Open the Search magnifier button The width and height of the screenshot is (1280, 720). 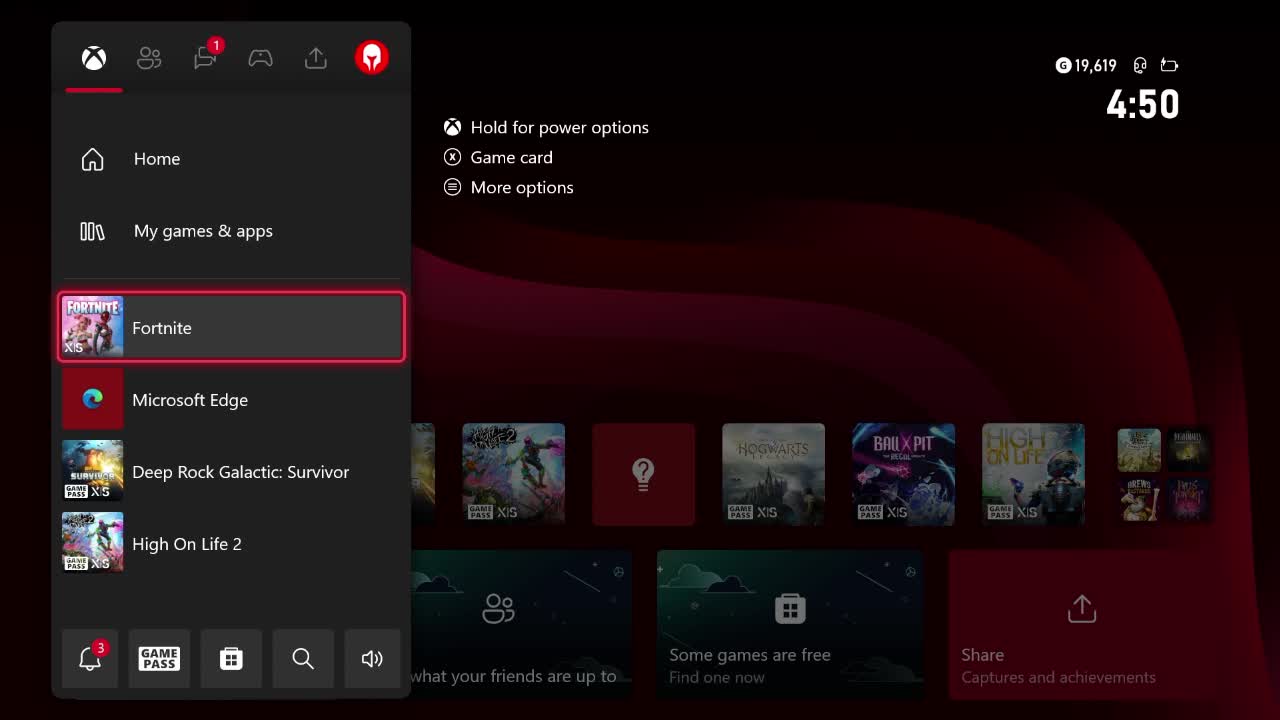(x=303, y=658)
